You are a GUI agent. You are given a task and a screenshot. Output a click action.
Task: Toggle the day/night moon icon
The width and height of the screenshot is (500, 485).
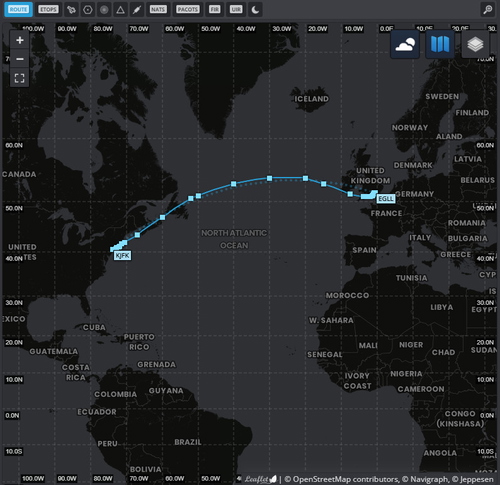[255, 9]
